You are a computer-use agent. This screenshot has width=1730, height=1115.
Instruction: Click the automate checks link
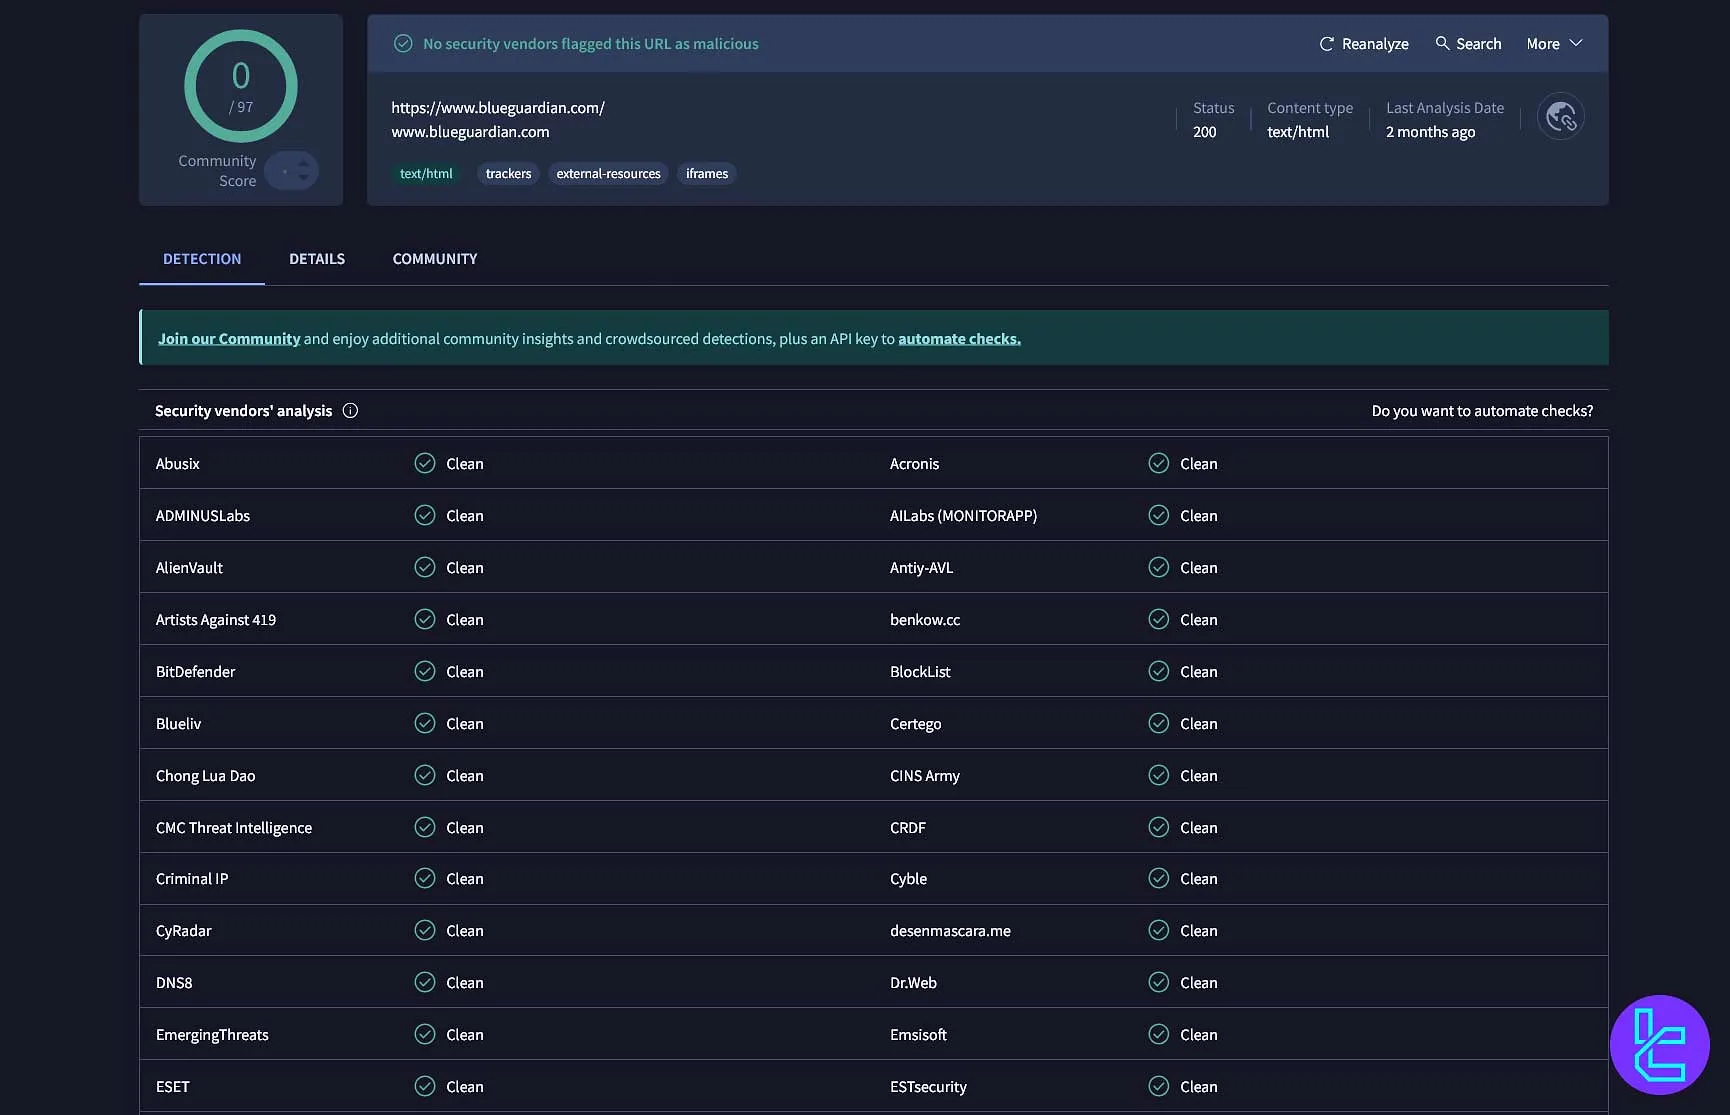[x=959, y=338]
